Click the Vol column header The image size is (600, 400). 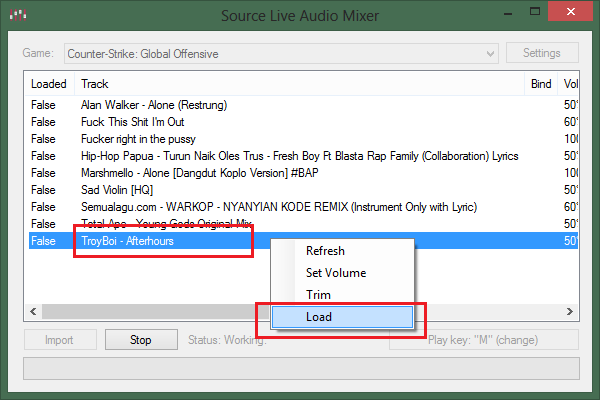pos(570,84)
